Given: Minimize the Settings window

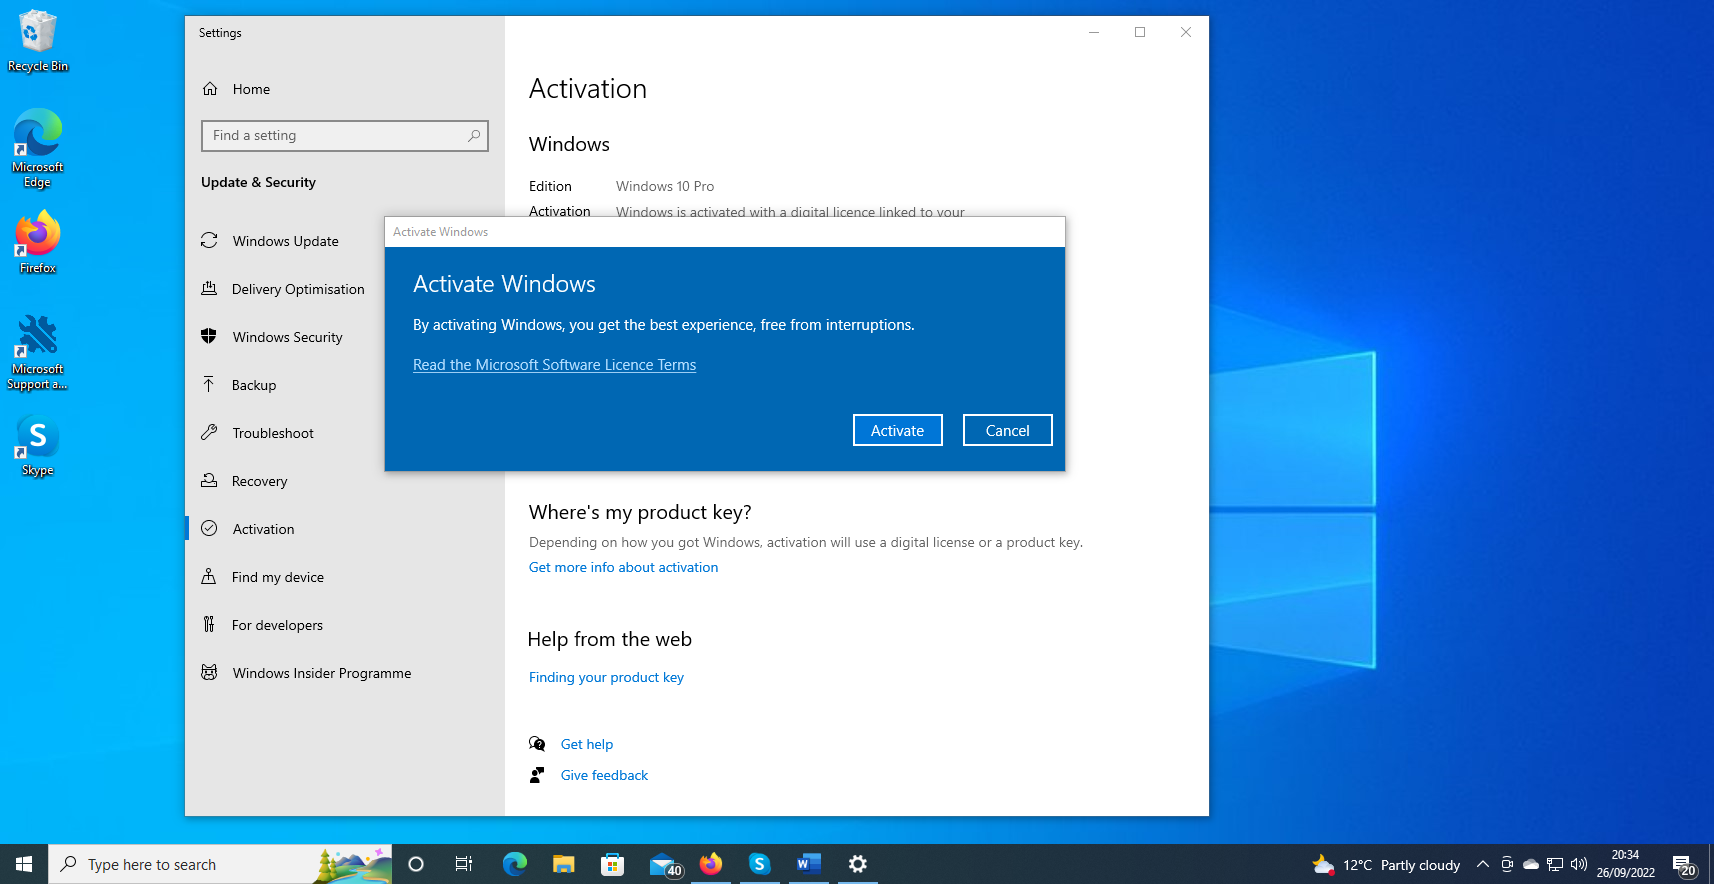Looking at the screenshot, I should coord(1094,32).
